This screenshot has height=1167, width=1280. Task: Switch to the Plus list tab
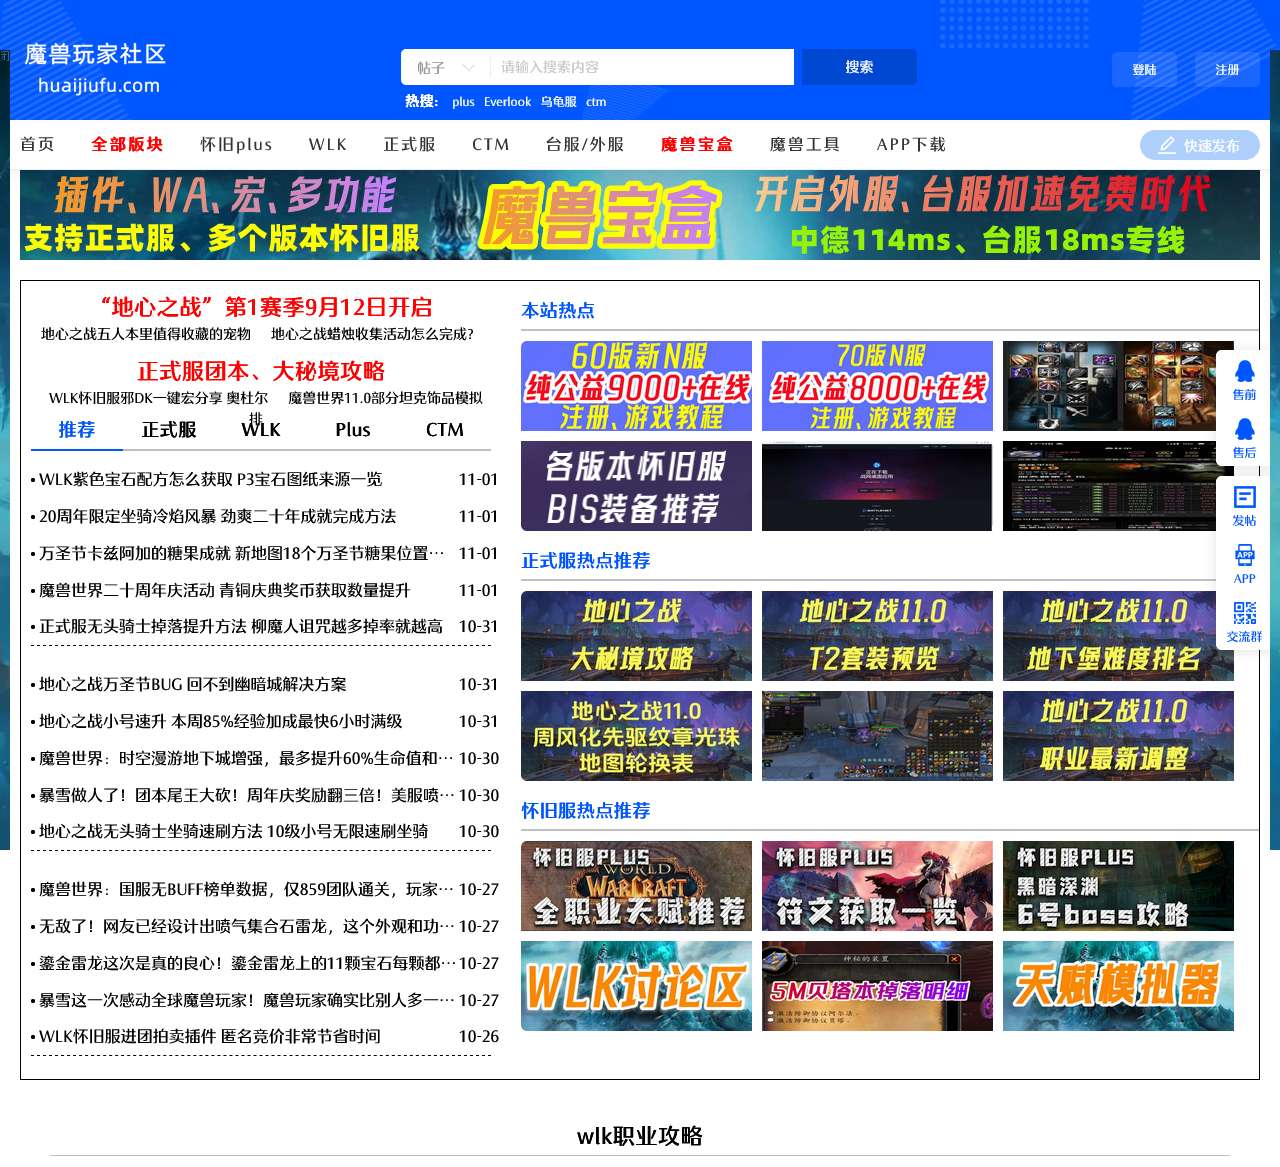(x=353, y=429)
